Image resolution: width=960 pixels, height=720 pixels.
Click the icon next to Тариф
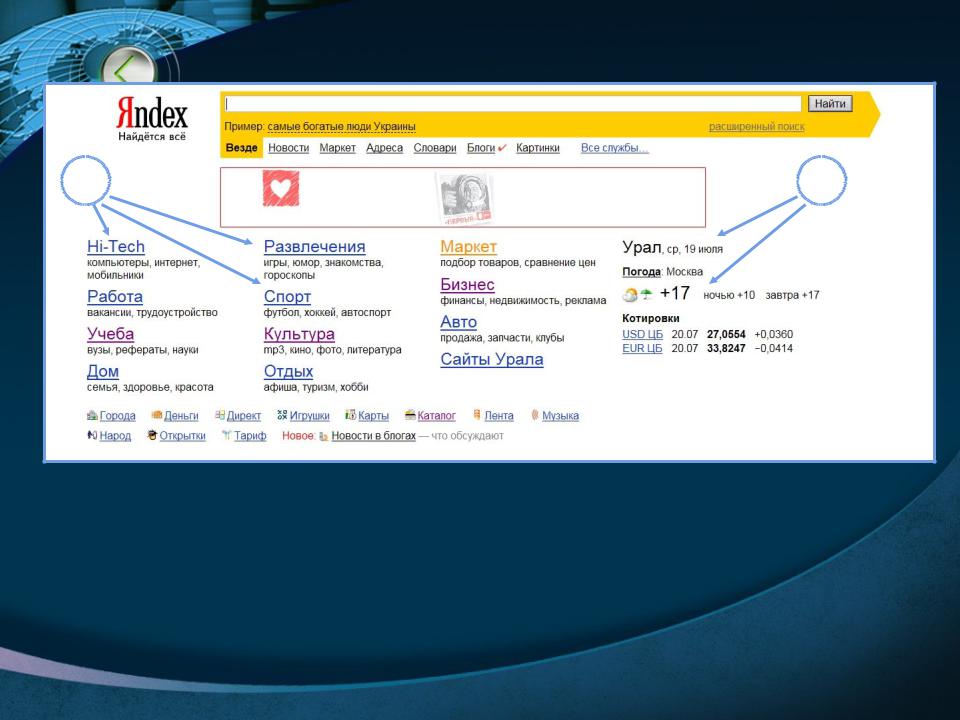(227, 435)
